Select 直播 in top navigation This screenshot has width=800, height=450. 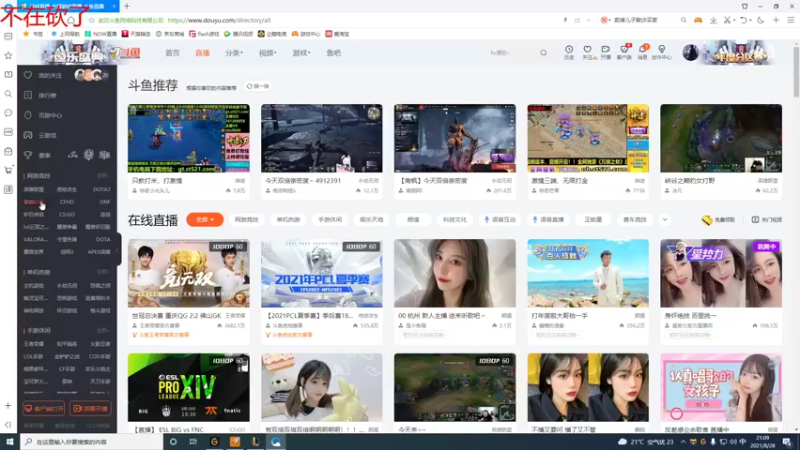[203, 53]
